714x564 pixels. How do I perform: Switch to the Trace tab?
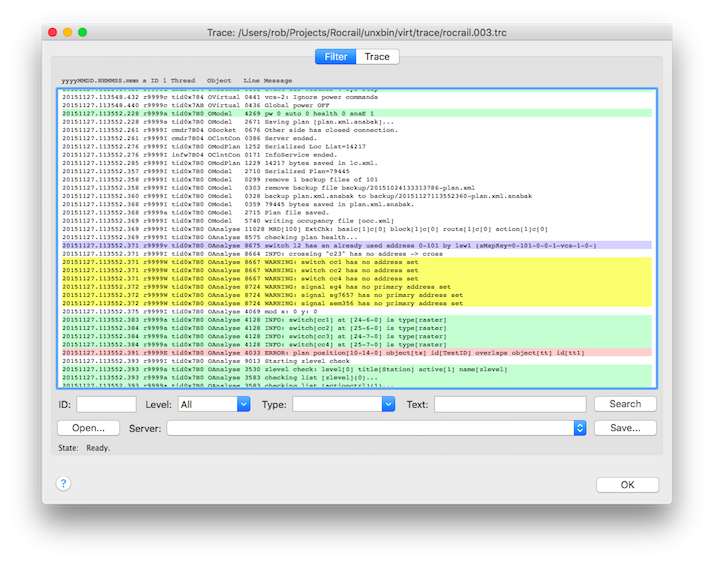377,57
